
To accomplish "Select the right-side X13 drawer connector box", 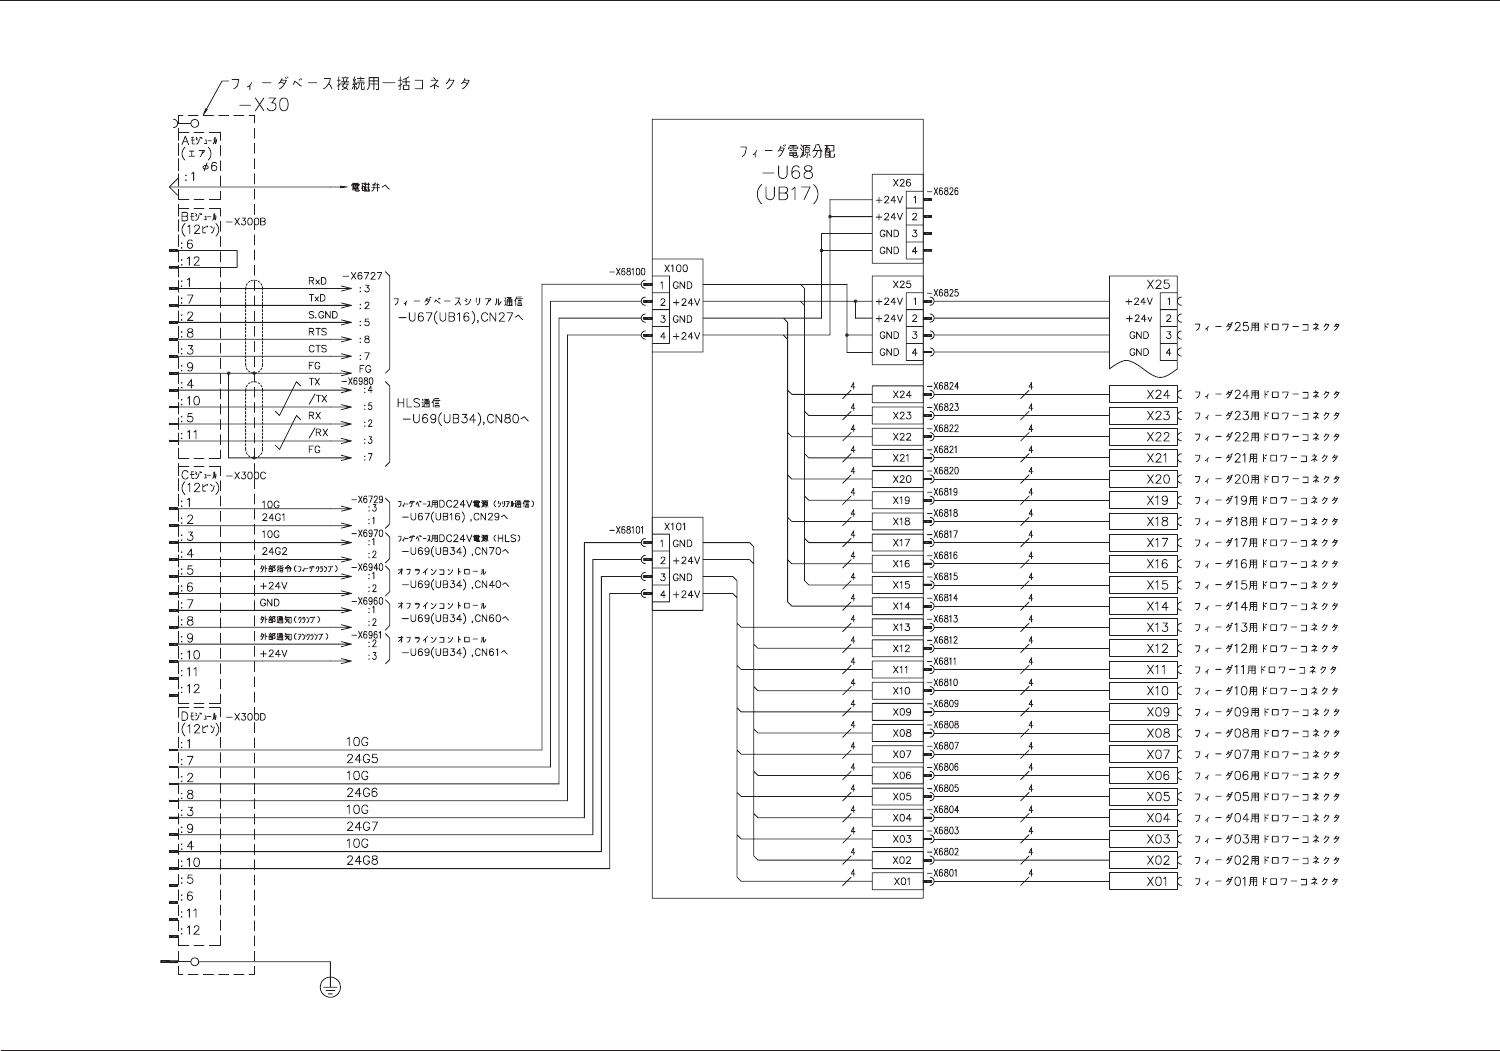I will 1144,628.
